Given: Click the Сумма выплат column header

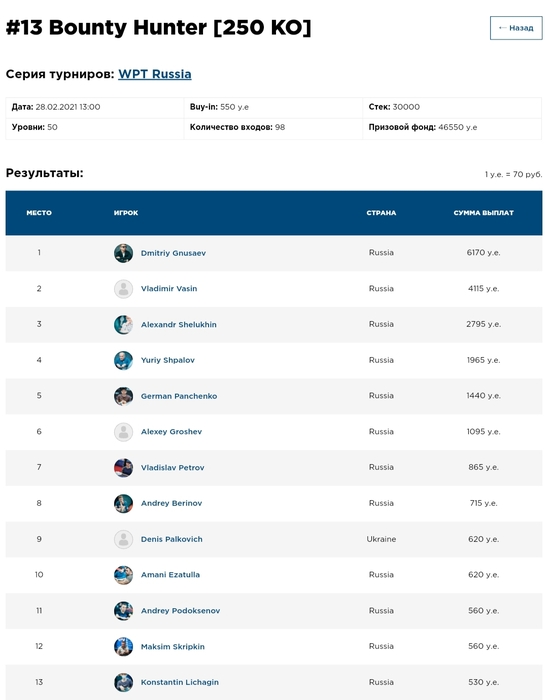Looking at the screenshot, I should coord(483,213).
